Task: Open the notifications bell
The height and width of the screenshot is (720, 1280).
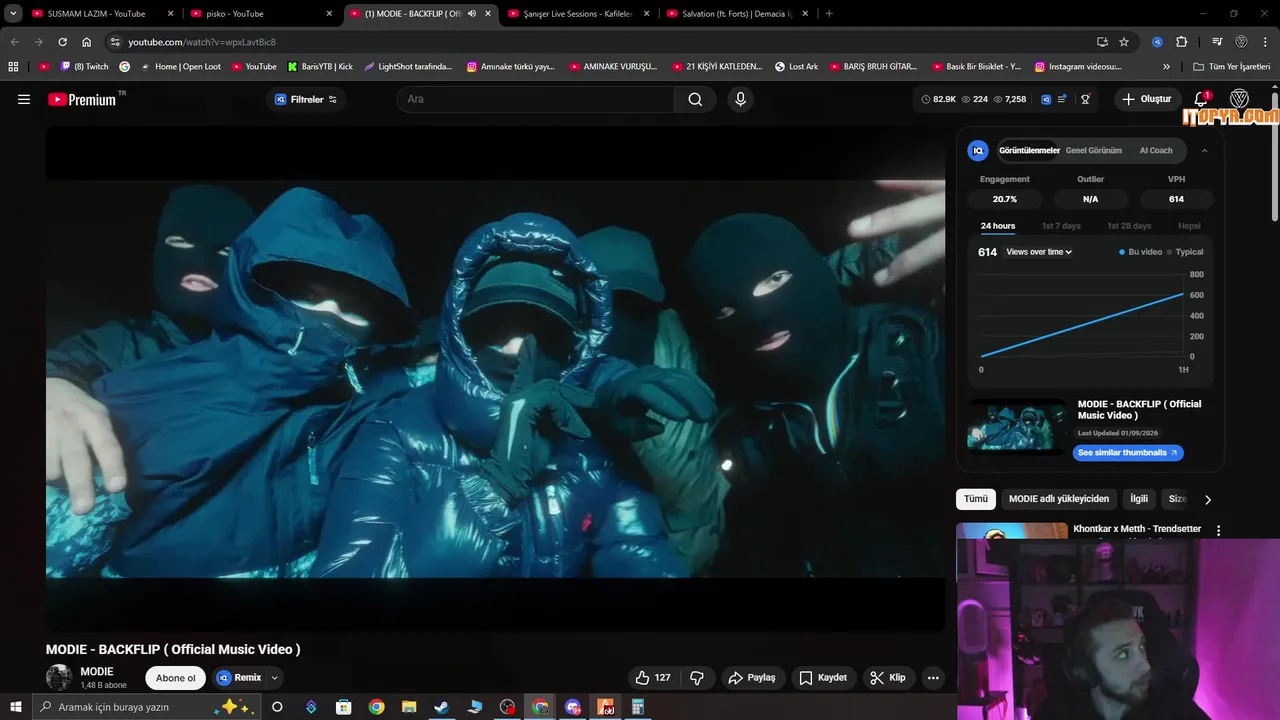Action: (1201, 99)
